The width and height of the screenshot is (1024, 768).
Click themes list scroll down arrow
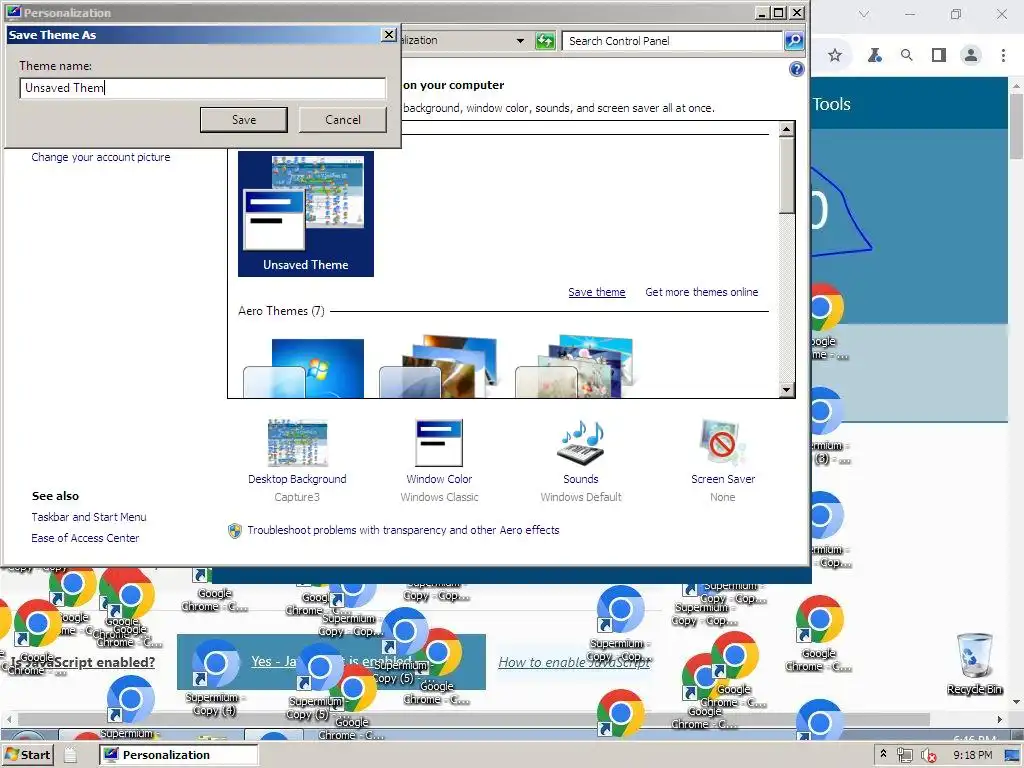point(786,390)
